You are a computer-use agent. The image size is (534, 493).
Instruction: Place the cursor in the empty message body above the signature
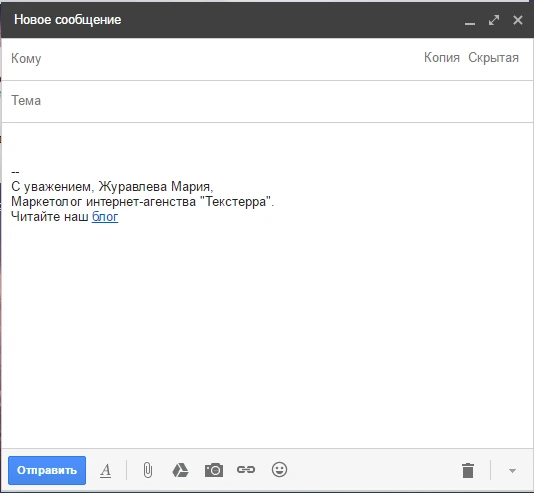click(x=267, y=146)
